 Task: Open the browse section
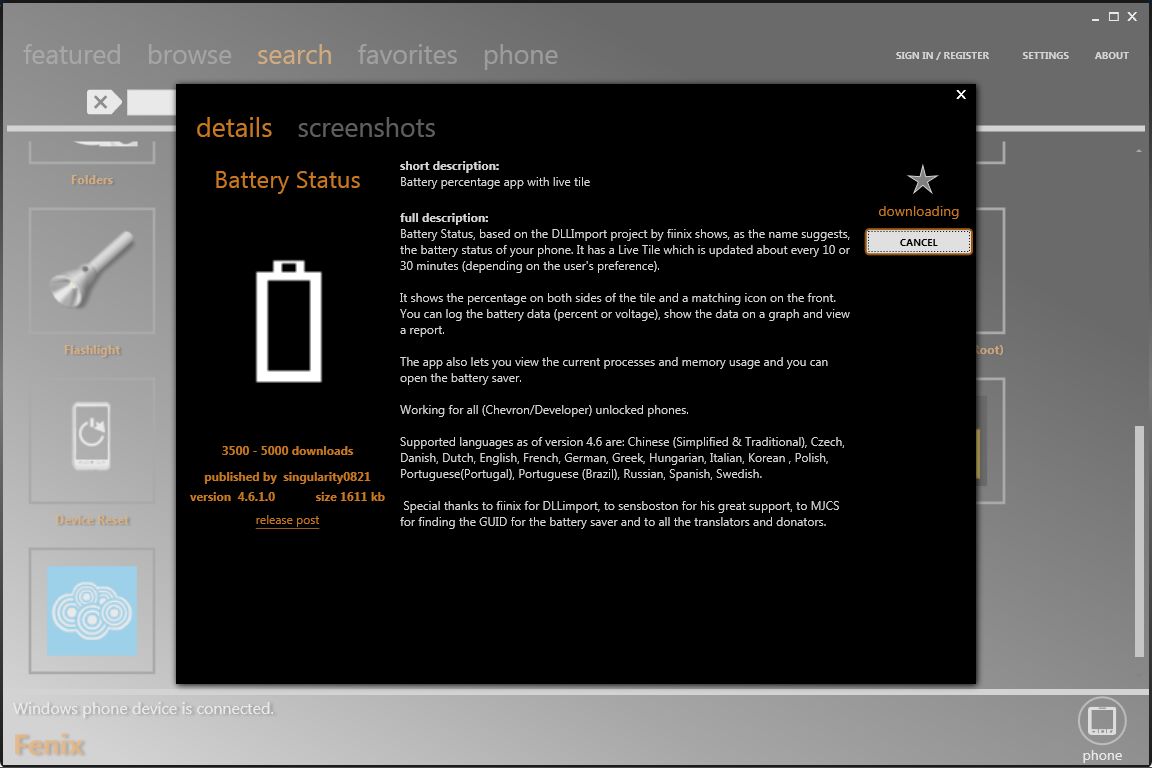pos(189,55)
